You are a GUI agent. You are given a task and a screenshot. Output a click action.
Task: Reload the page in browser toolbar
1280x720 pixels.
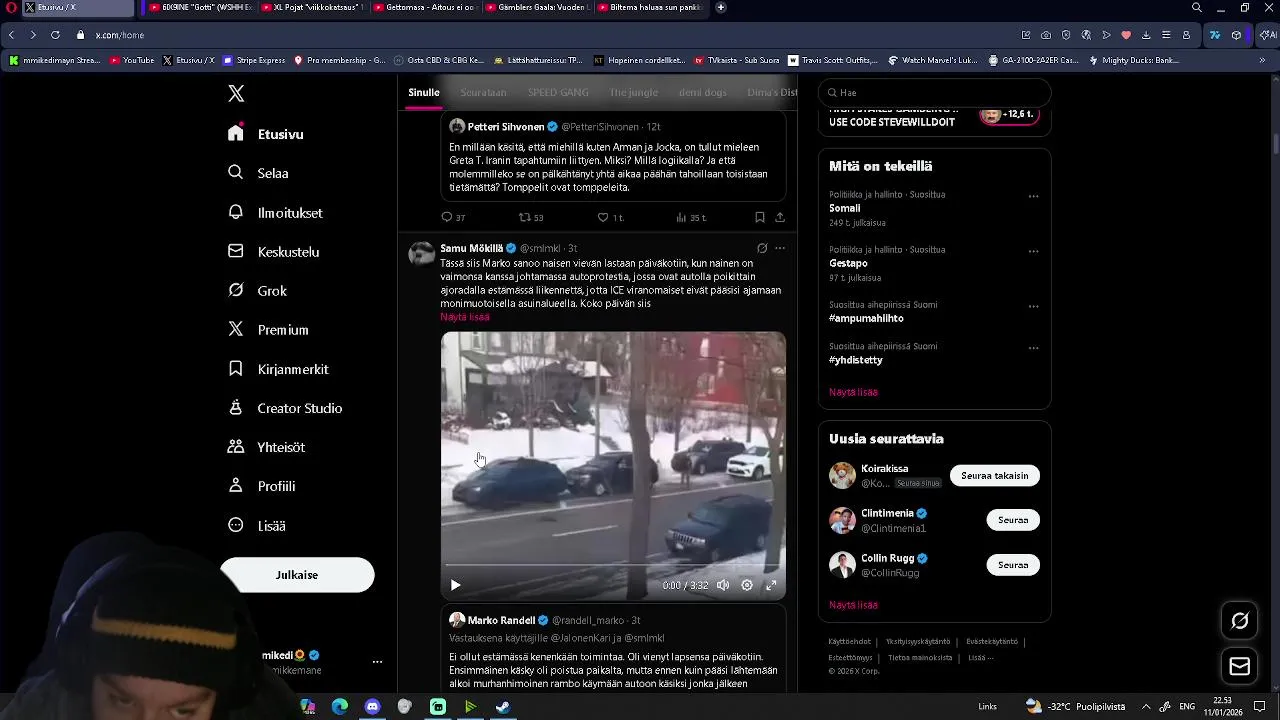pos(55,35)
